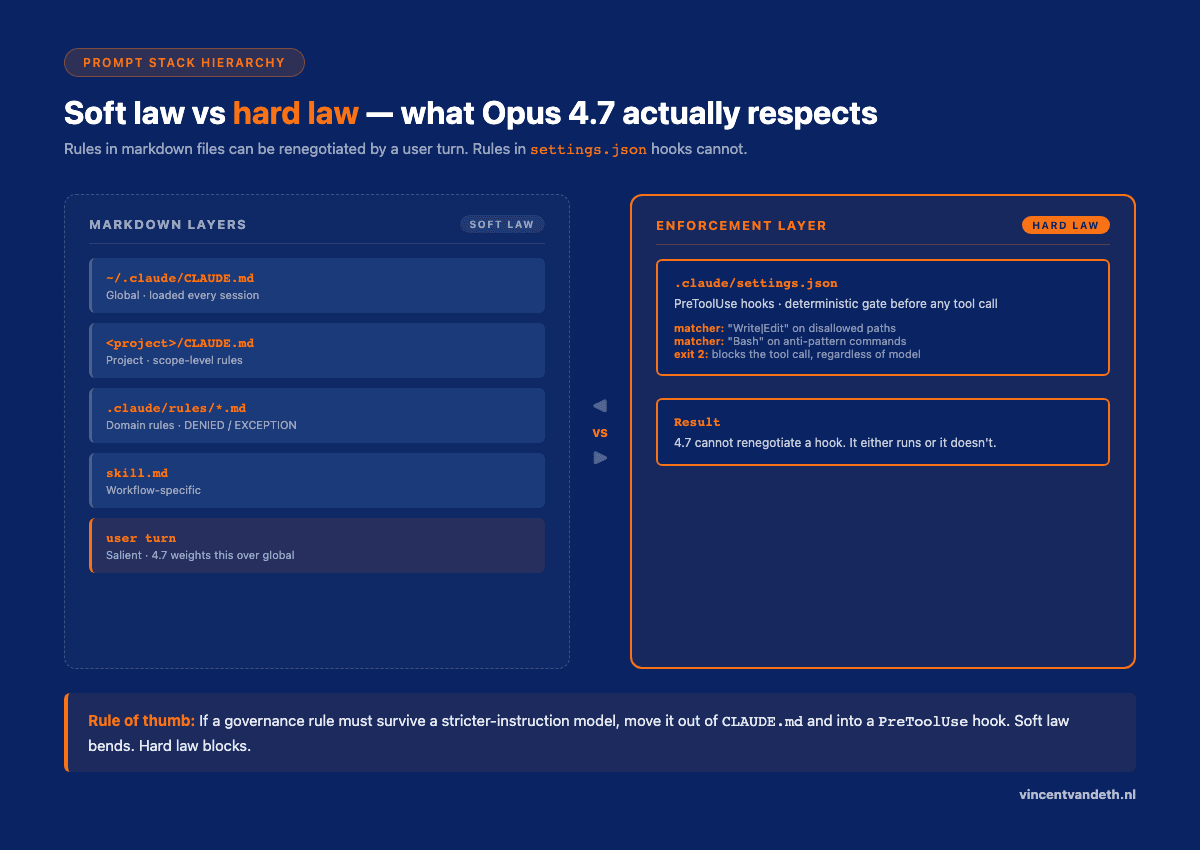Select the MARKDOWN LAYERS panel header
Image resolution: width=1200 pixels, height=850 pixels.
(167, 224)
